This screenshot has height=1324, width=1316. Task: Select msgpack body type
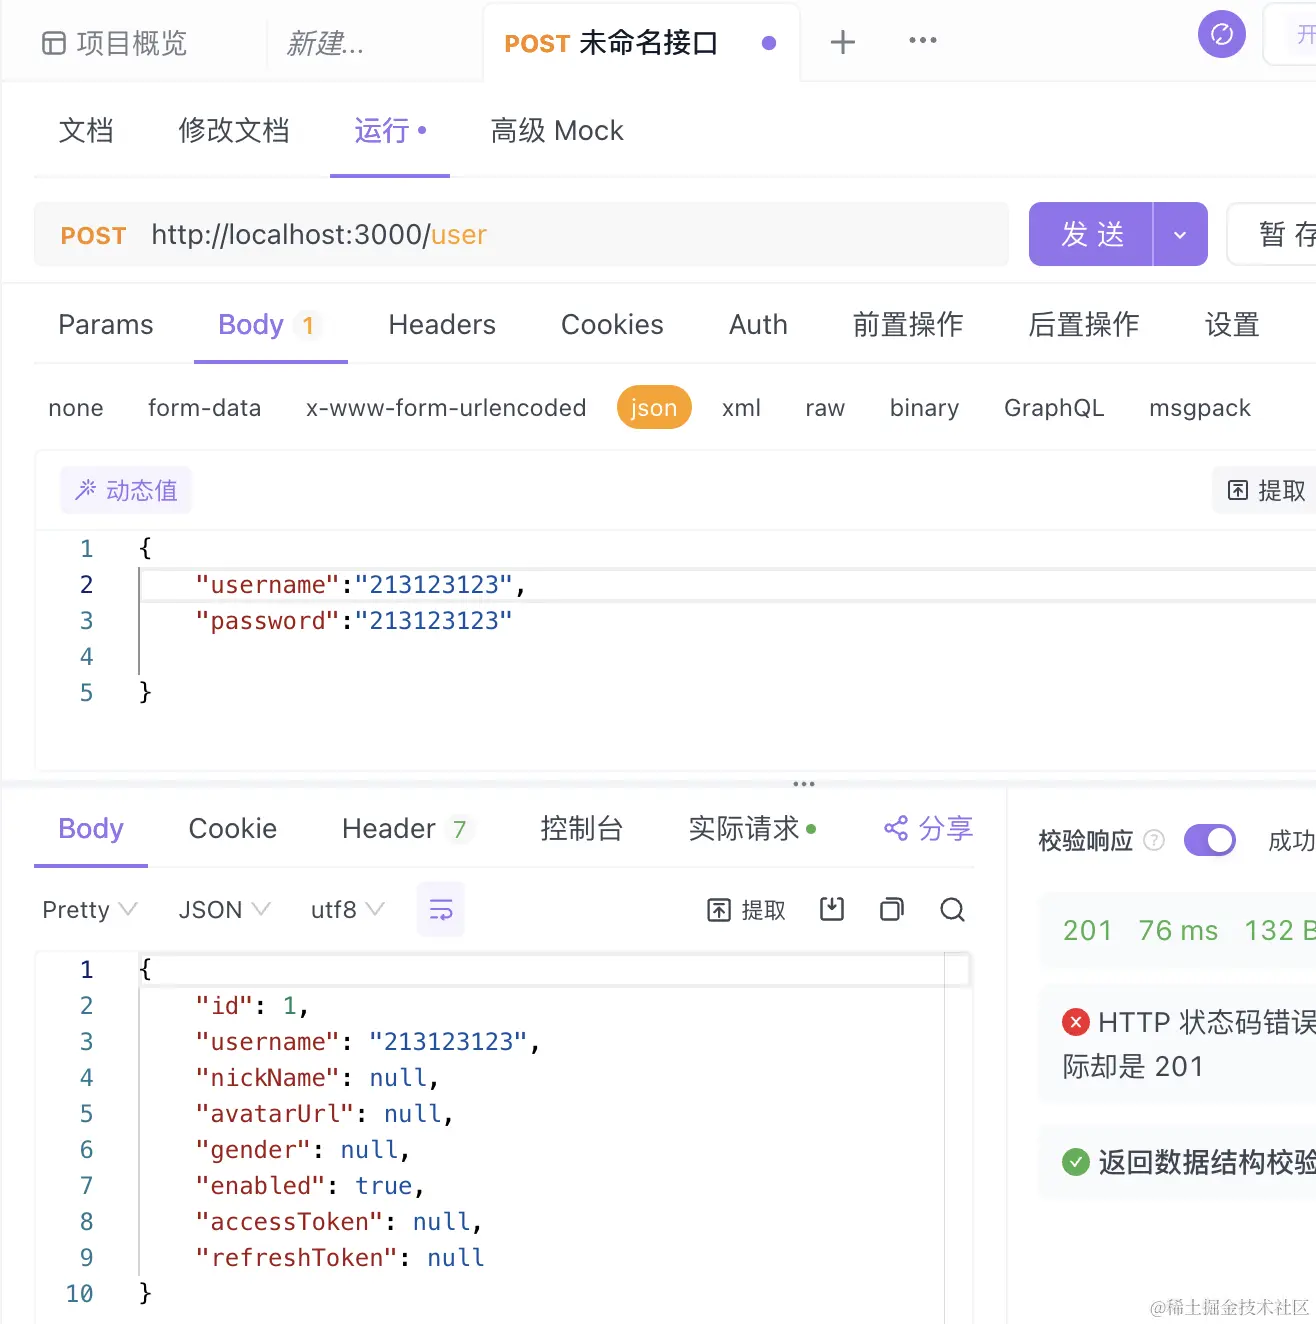click(1200, 408)
